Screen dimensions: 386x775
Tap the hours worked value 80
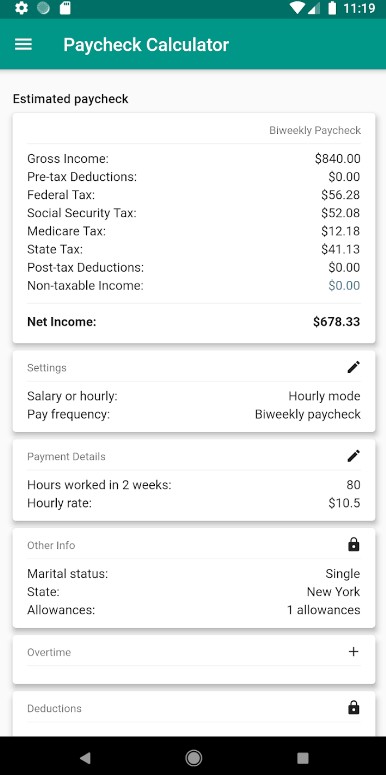353,485
